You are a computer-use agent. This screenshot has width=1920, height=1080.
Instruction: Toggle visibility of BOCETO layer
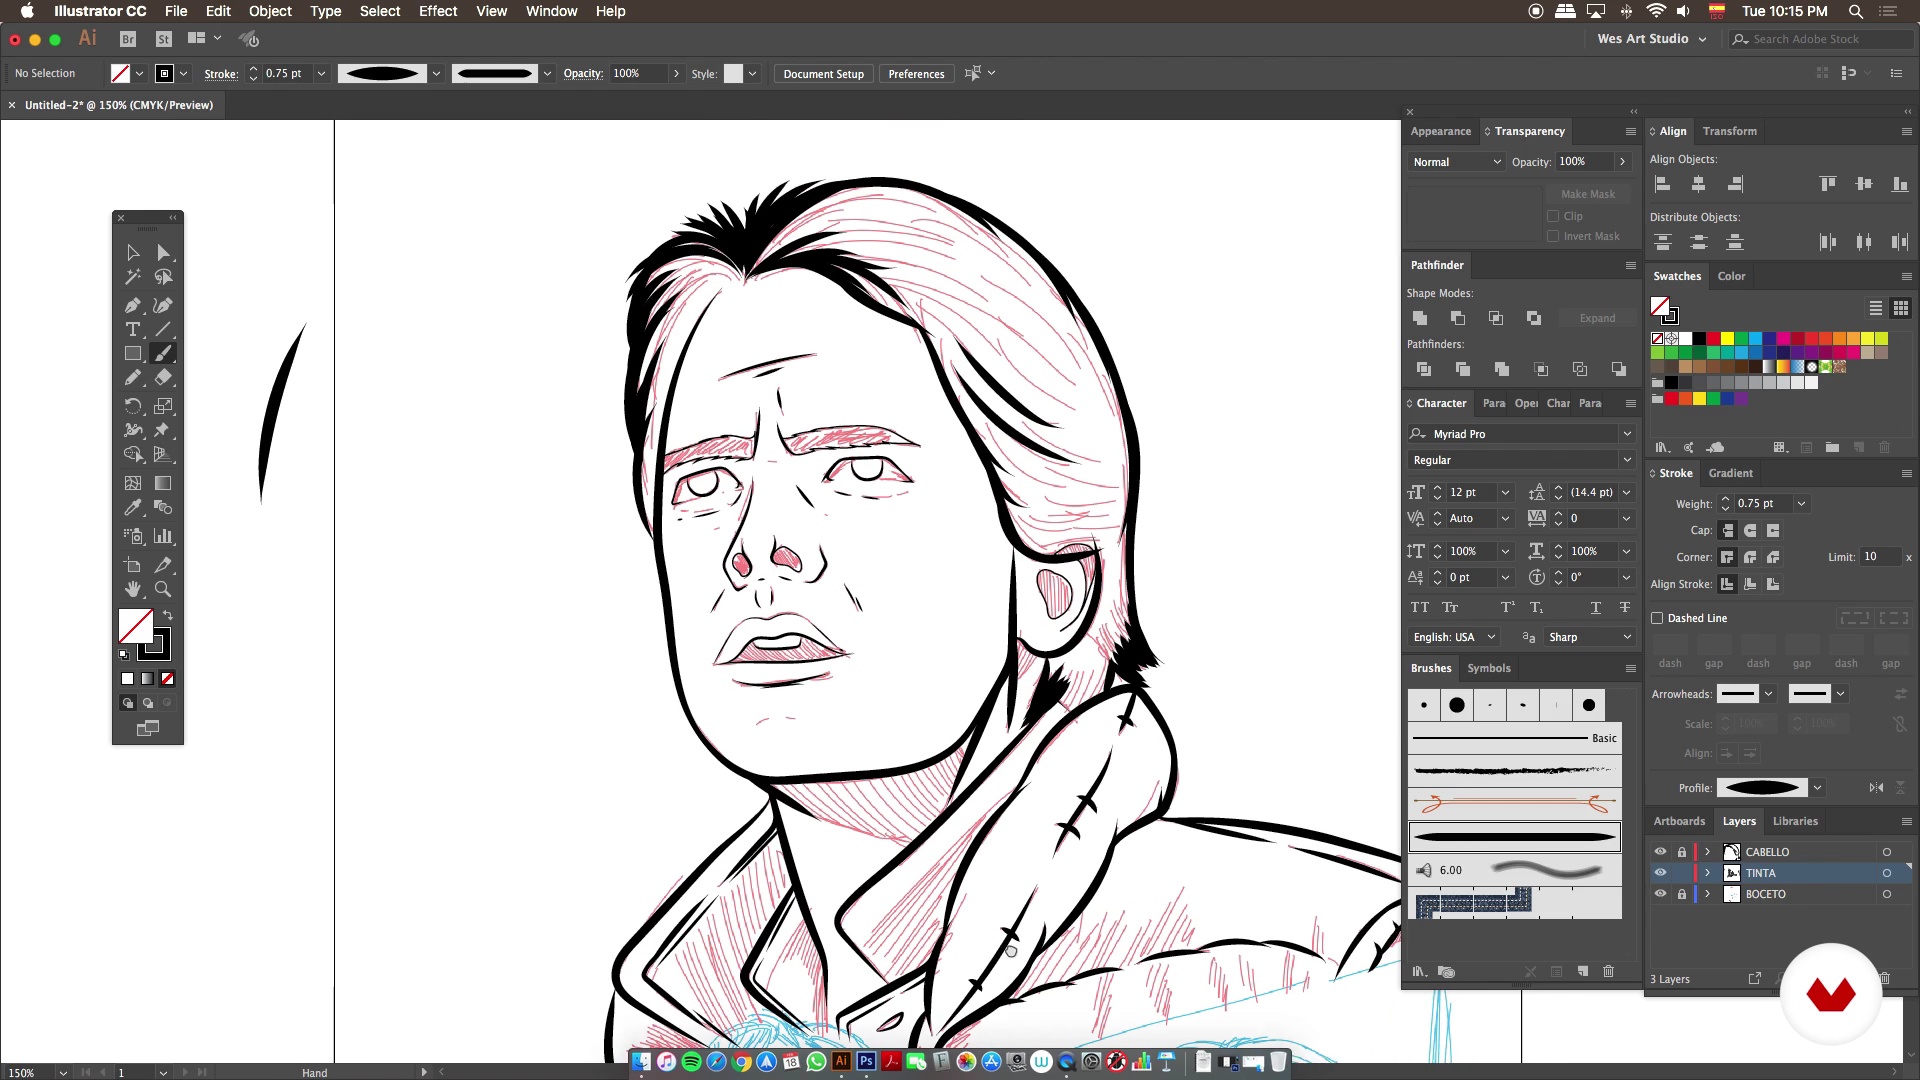coord(1660,894)
